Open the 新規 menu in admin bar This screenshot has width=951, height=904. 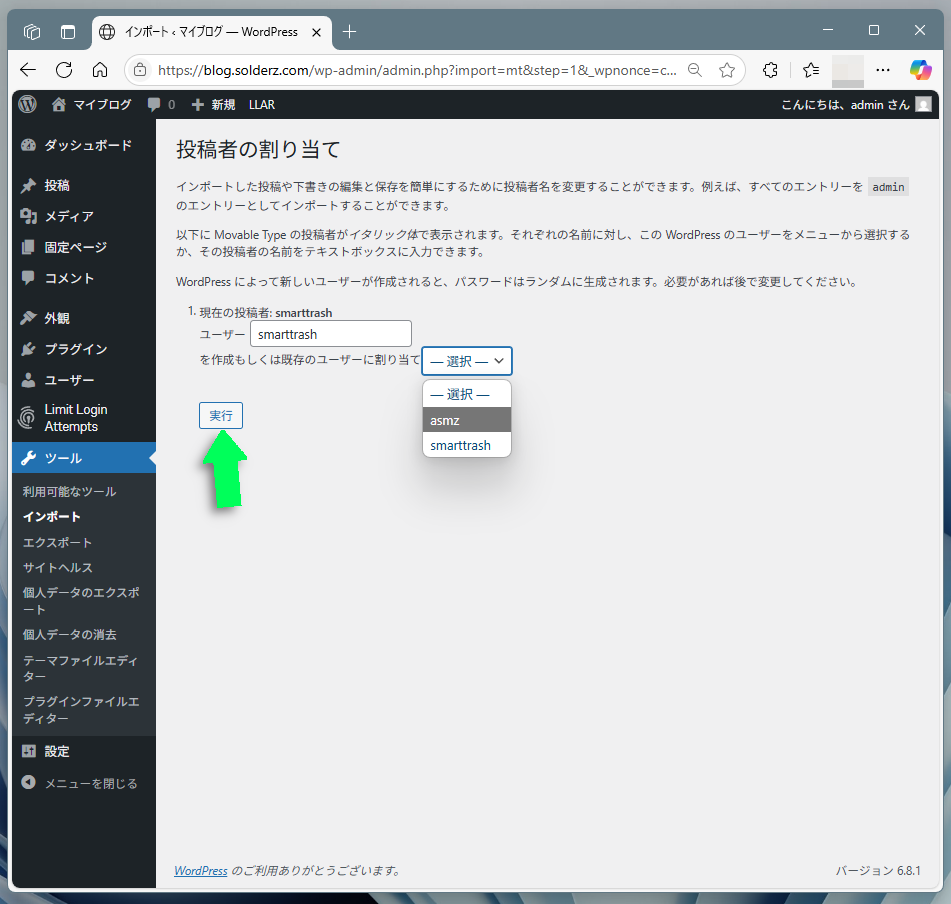click(213, 104)
